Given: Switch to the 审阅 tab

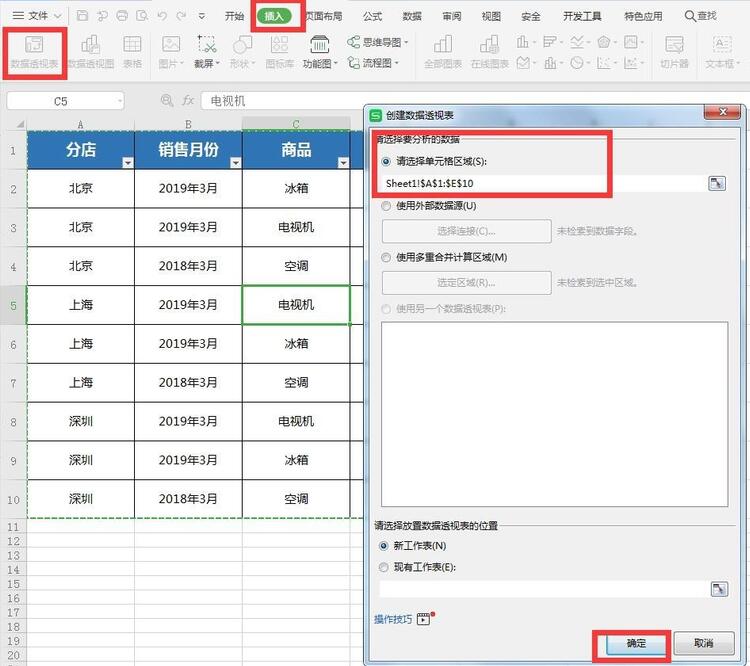Looking at the screenshot, I should click(x=452, y=16).
